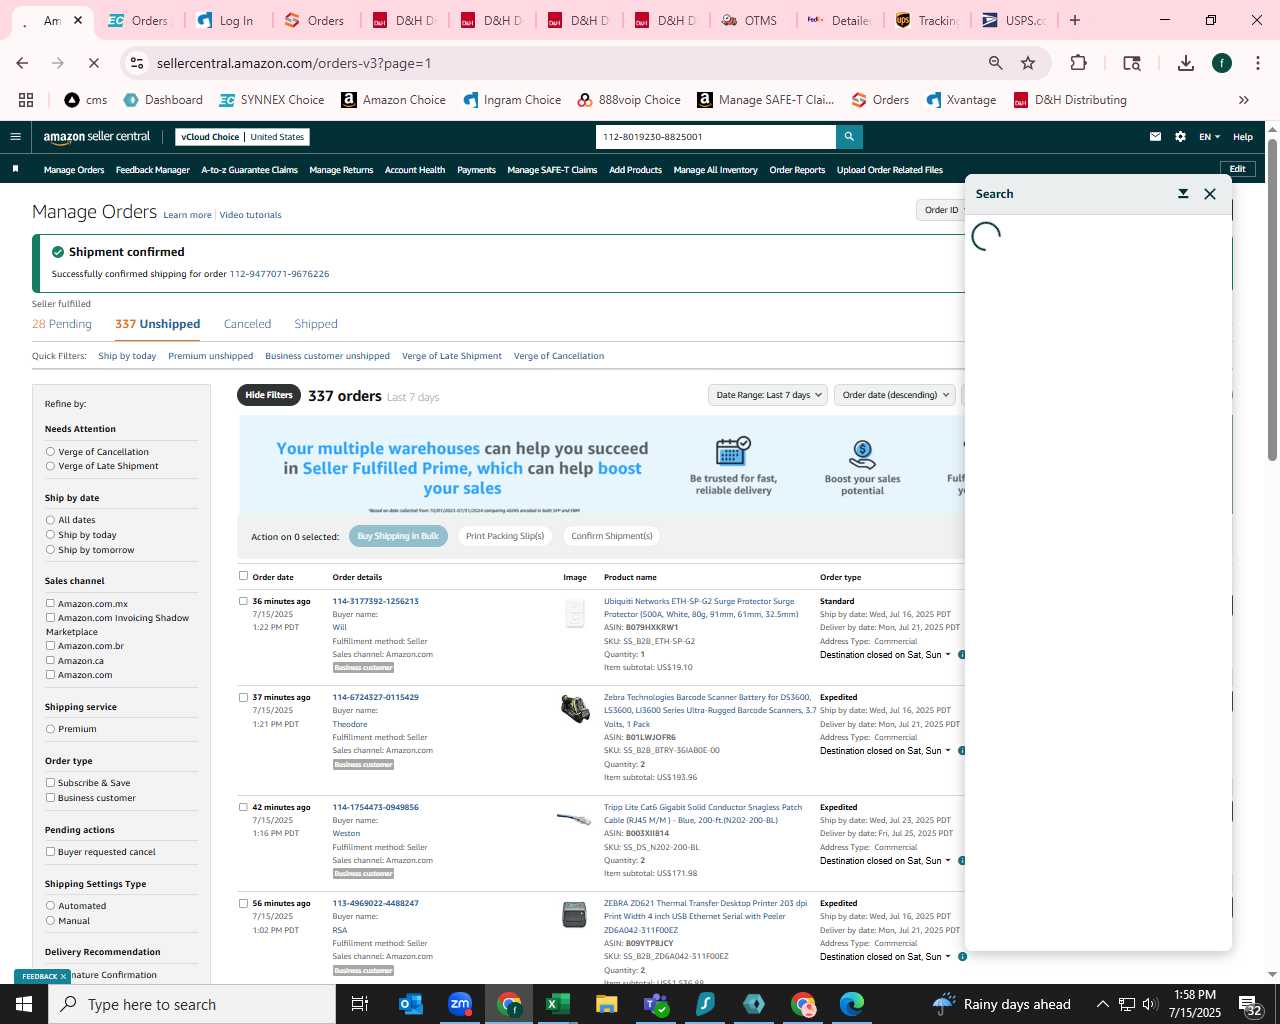Check the Amazon.ca sales channel box

coord(50,661)
